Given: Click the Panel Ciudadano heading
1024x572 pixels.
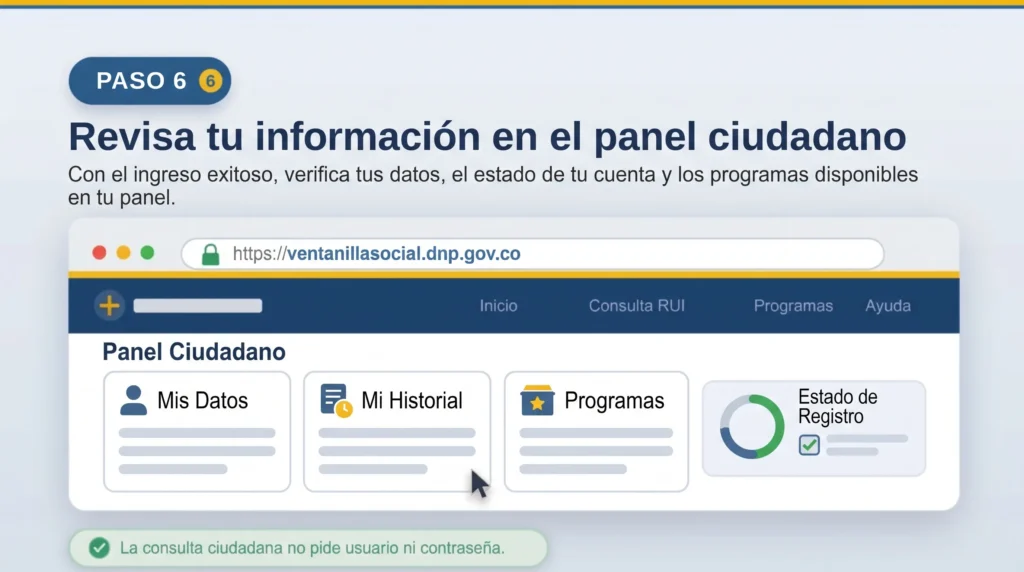Looking at the screenshot, I should tap(194, 352).
